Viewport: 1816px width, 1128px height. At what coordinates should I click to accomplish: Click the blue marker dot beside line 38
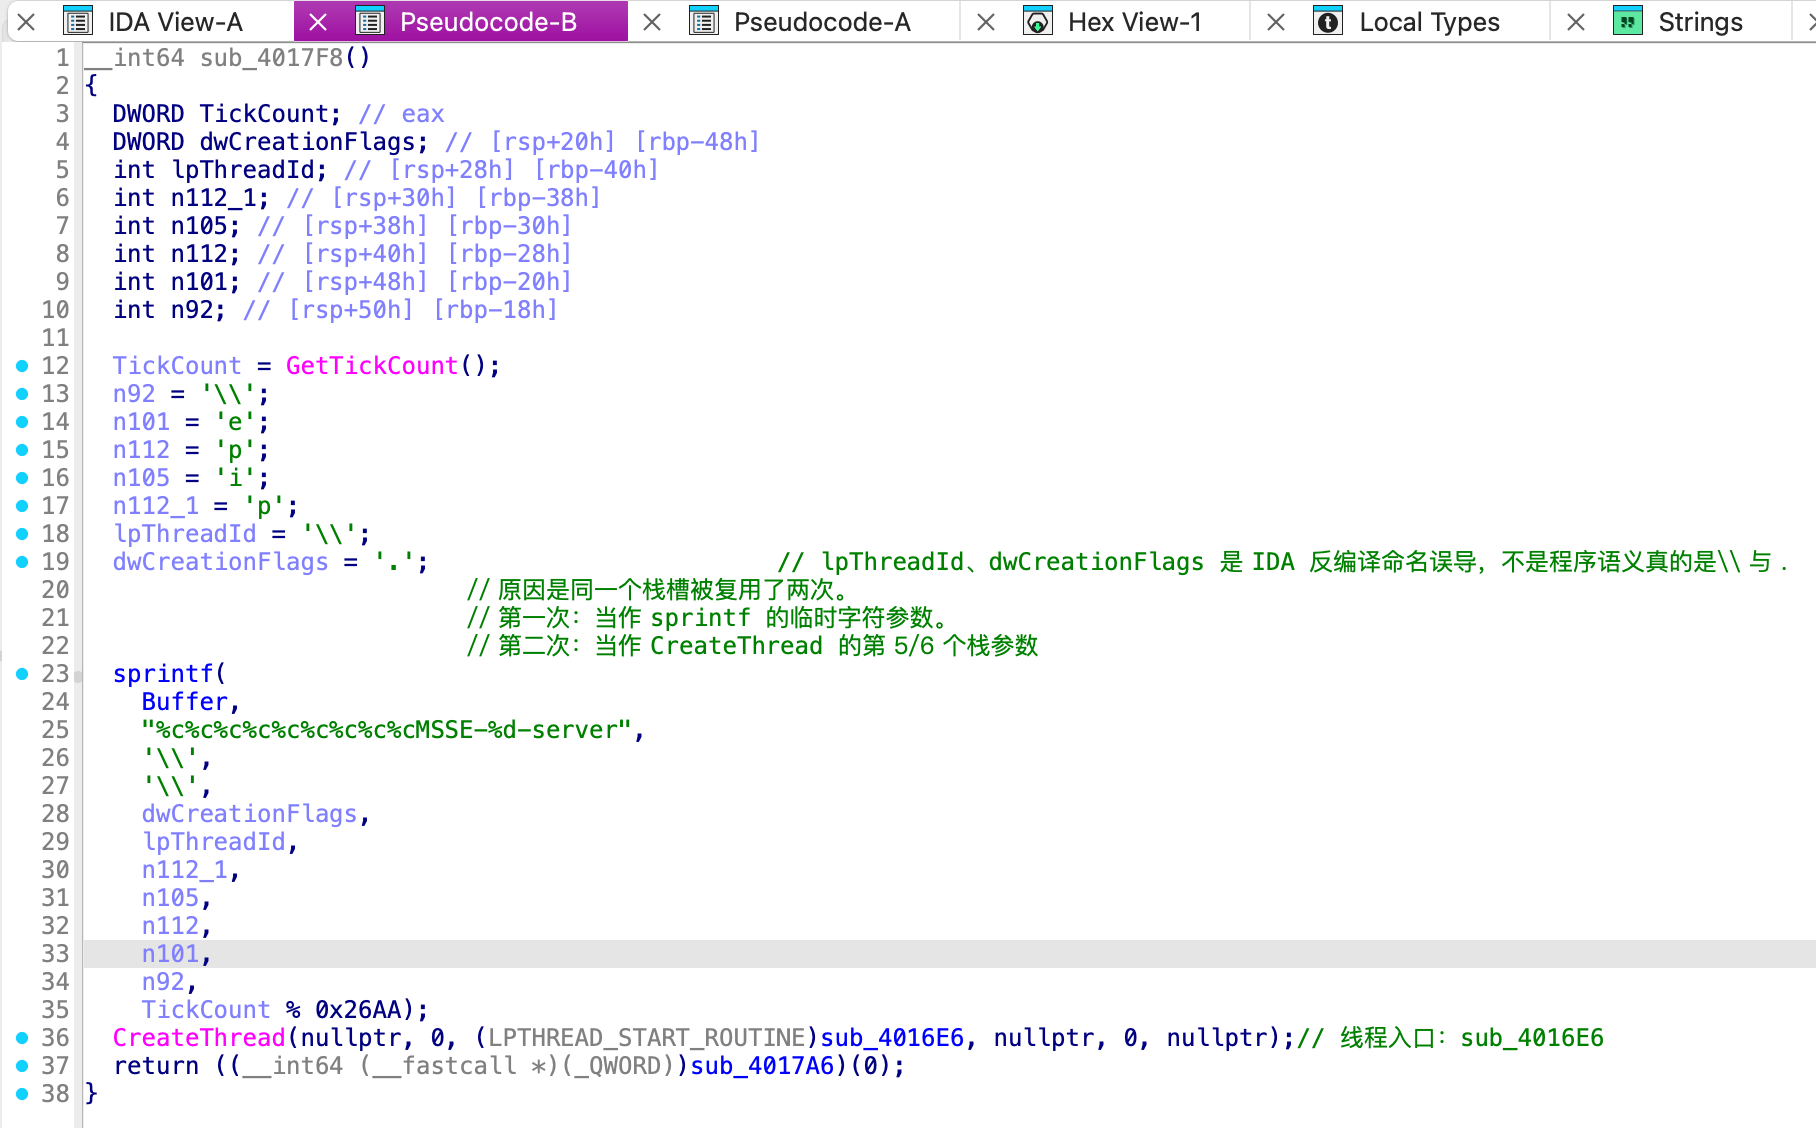[x=22, y=1094]
